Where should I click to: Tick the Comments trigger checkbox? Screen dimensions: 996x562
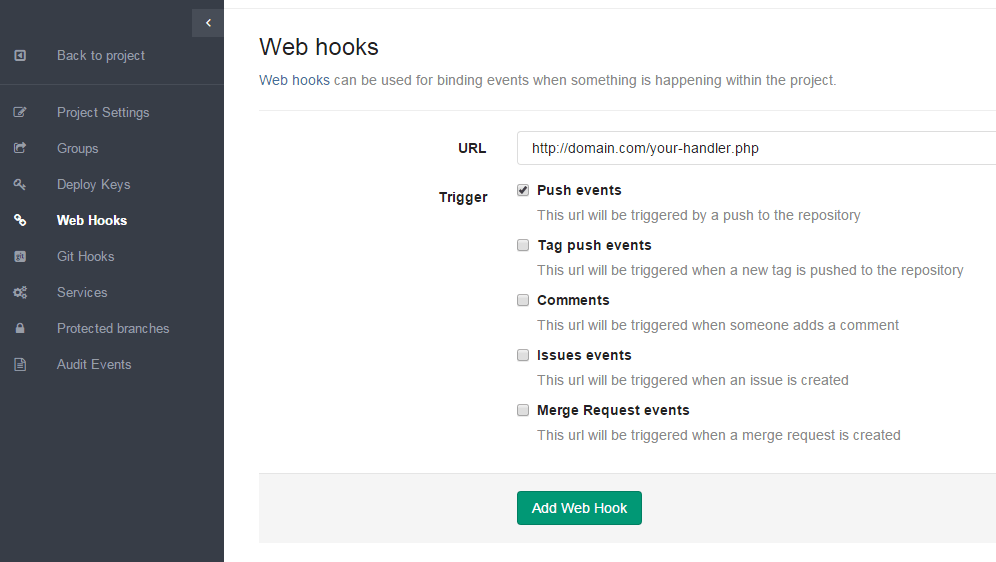pyautogui.click(x=523, y=300)
